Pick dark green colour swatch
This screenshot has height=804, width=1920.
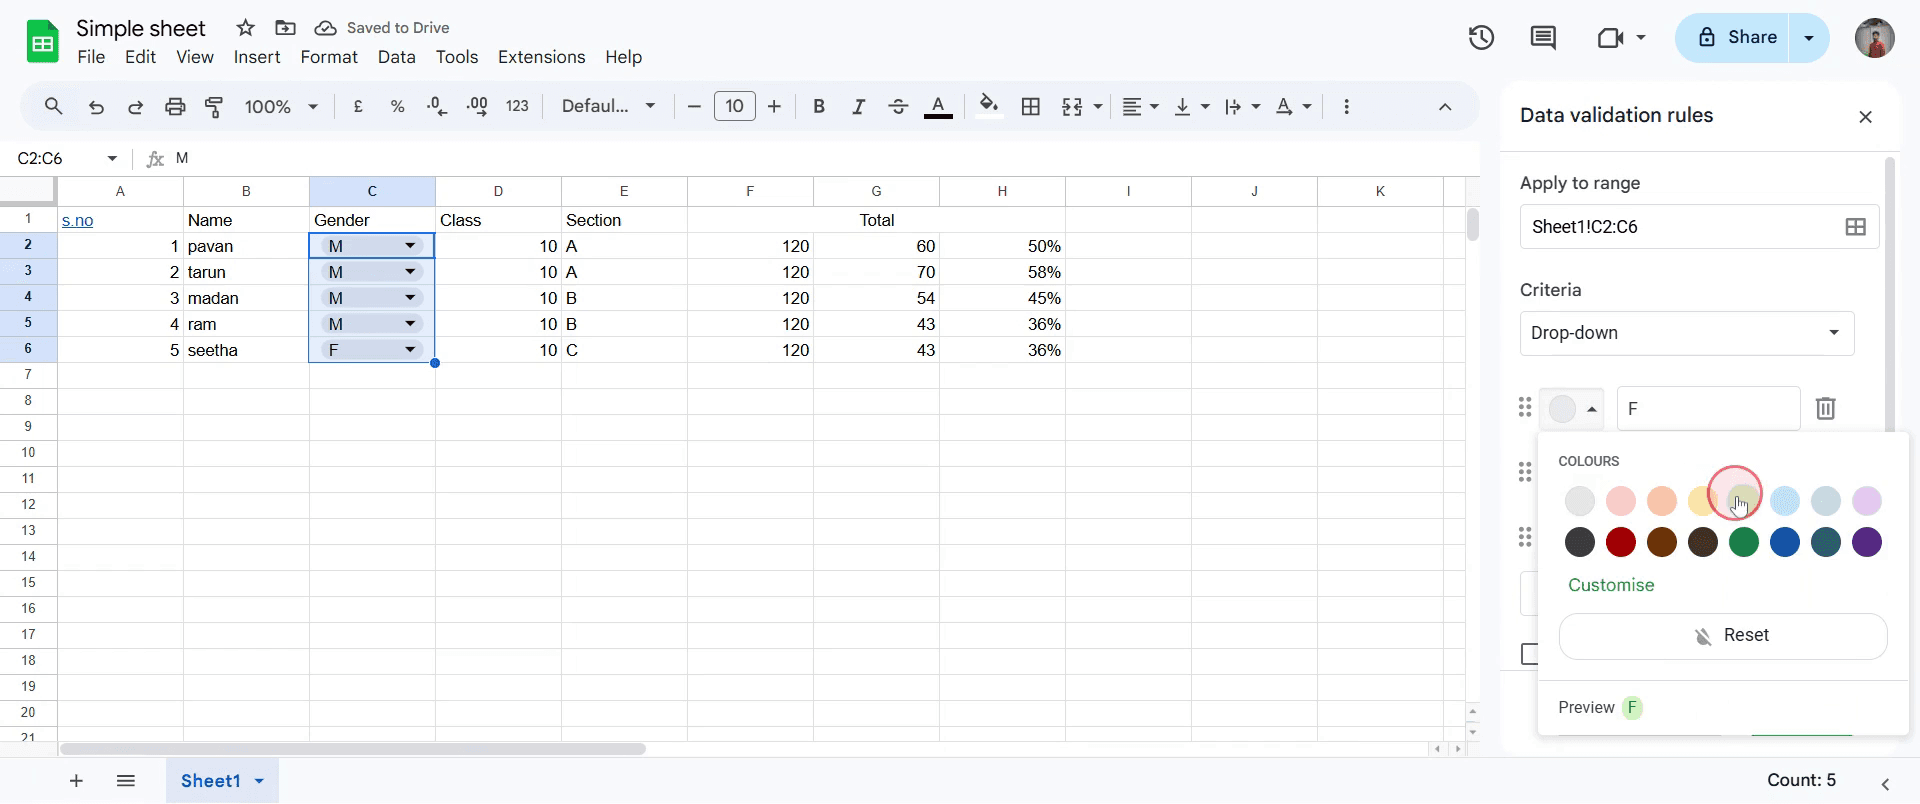click(x=1744, y=542)
